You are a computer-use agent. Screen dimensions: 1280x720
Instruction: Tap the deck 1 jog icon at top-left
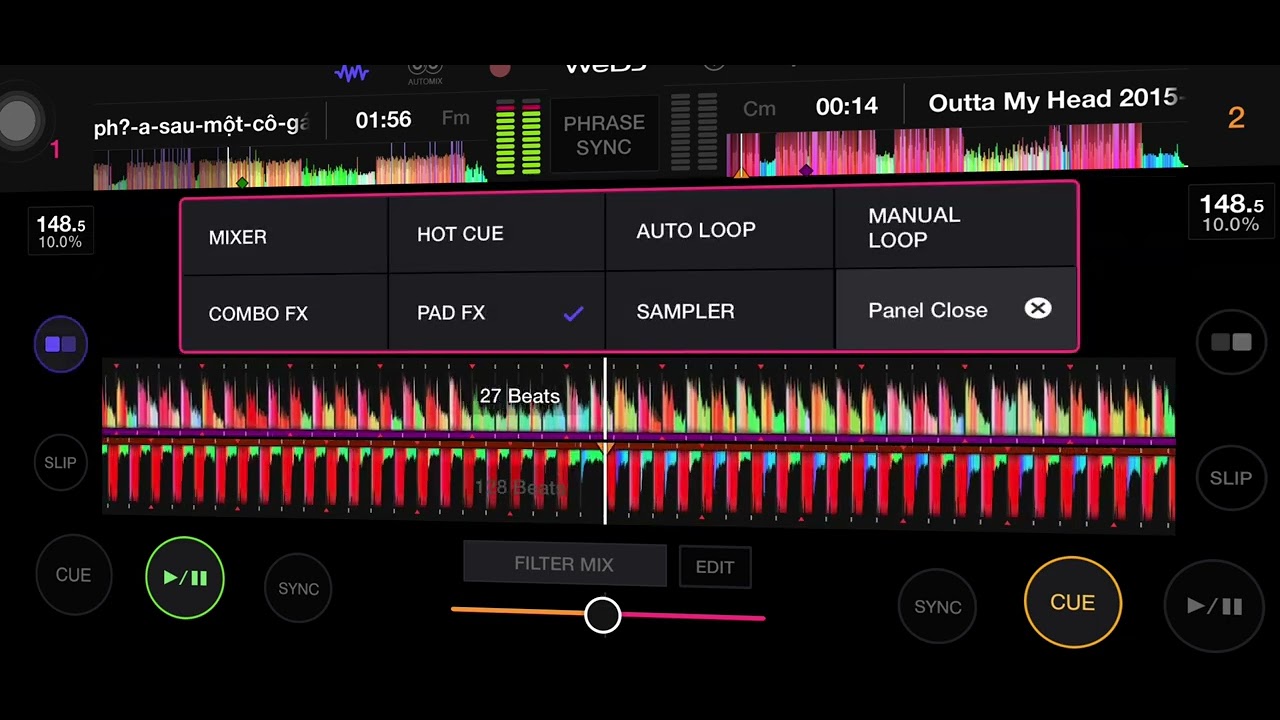(16, 120)
